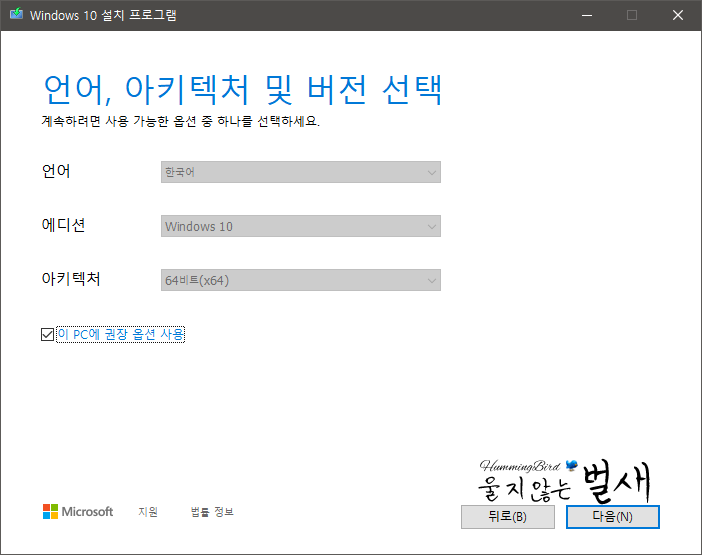Image resolution: width=702 pixels, height=555 pixels.
Task: Open the 법률 정보 link
Action: click(212, 512)
